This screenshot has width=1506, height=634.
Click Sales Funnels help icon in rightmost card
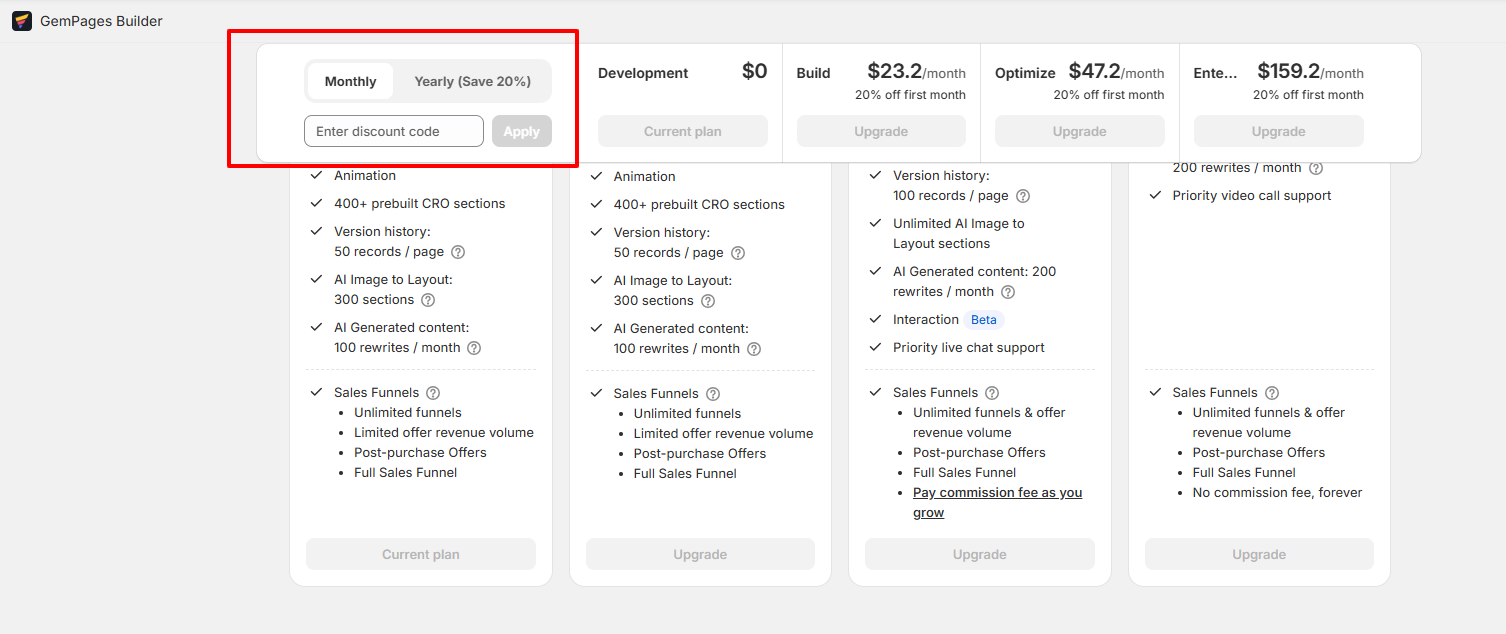tap(1272, 393)
